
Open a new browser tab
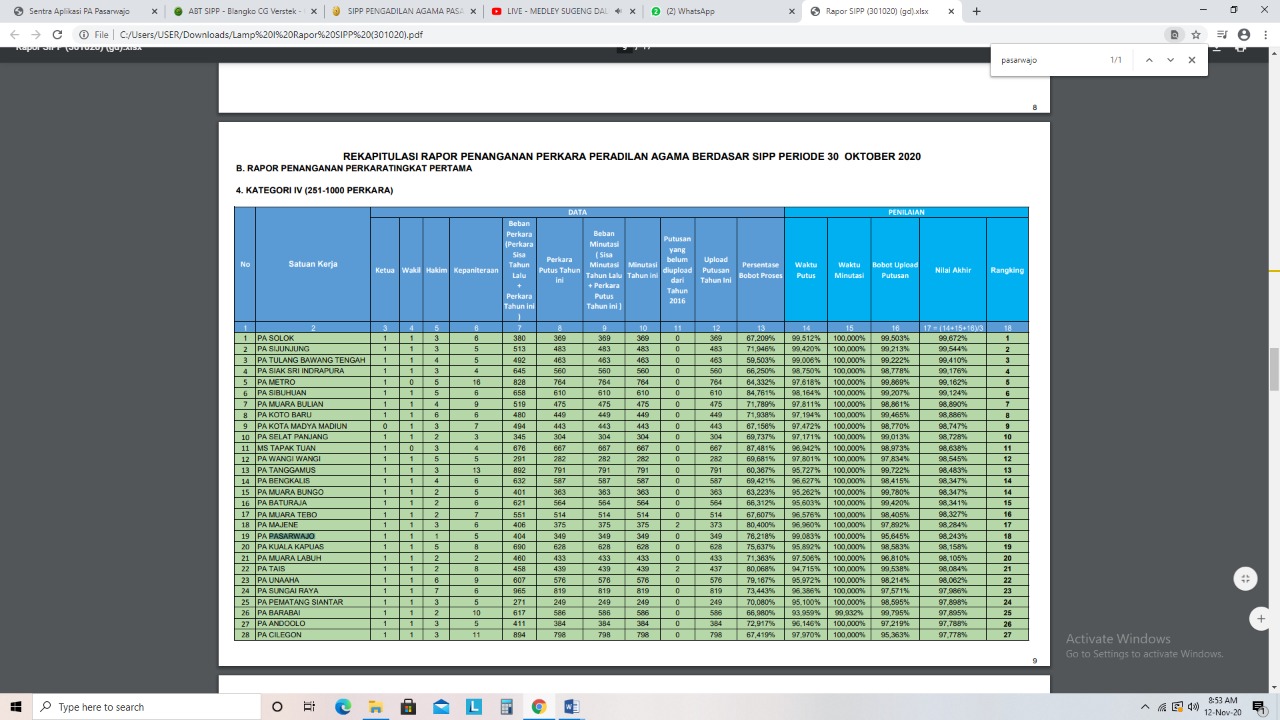tap(976, 11)
